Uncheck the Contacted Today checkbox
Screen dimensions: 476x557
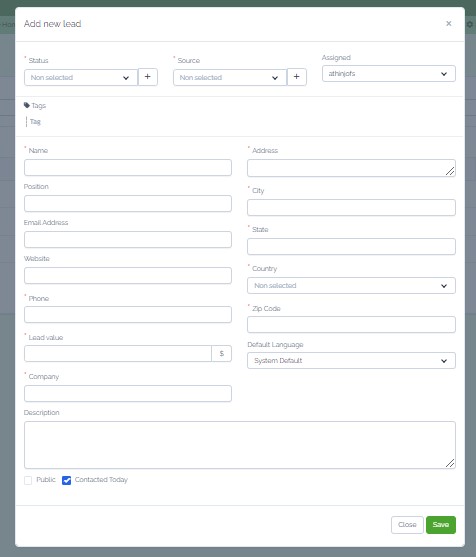pyautogui.click(x=66, y=480)
